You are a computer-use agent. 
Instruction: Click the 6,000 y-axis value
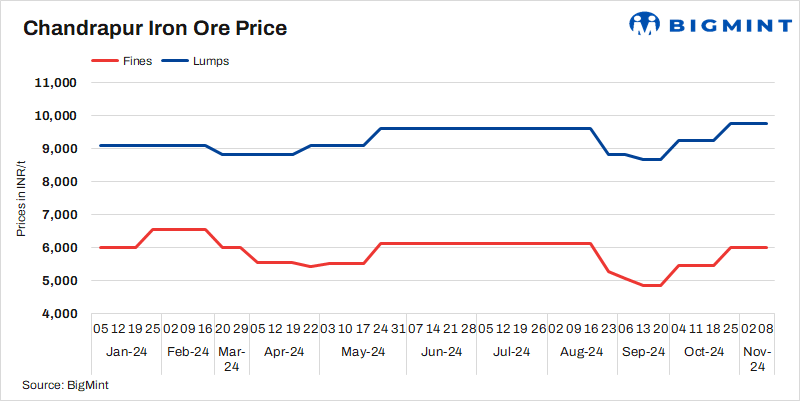pyautogui.click(x=62, y=248)
